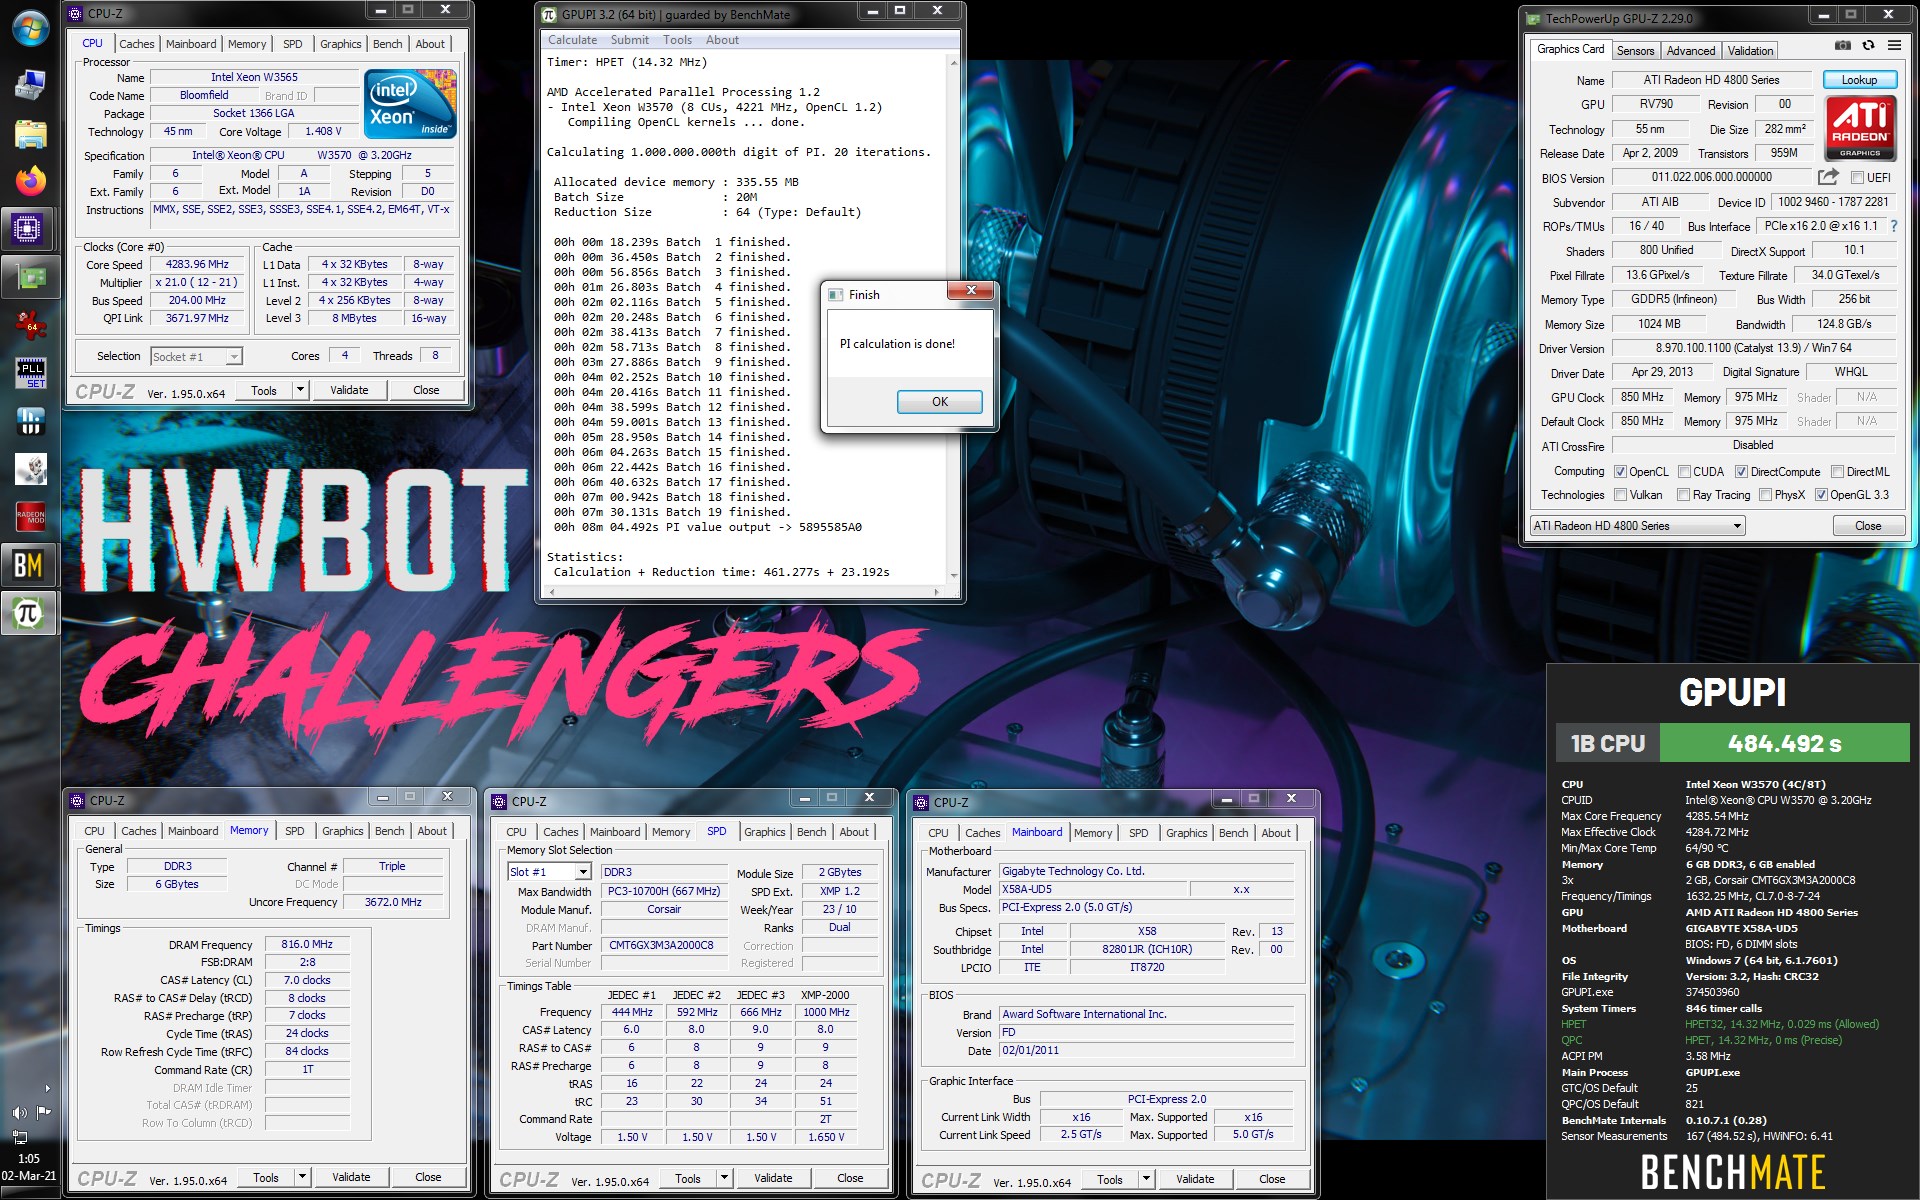Viewport: 1920px width, 1200px height.
Task: Toggle the OpenCL computing checkbox
Action: pos(1621,472)
